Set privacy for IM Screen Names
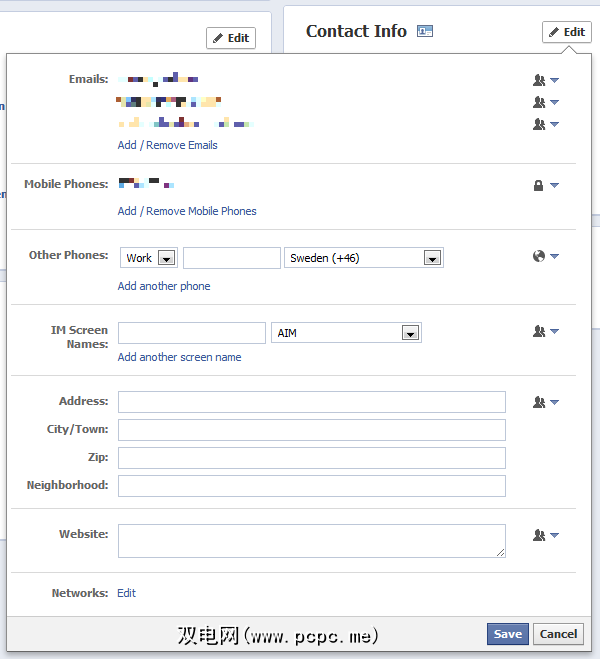The width and height of the screenshot is (600, 659). coord(545,331)
